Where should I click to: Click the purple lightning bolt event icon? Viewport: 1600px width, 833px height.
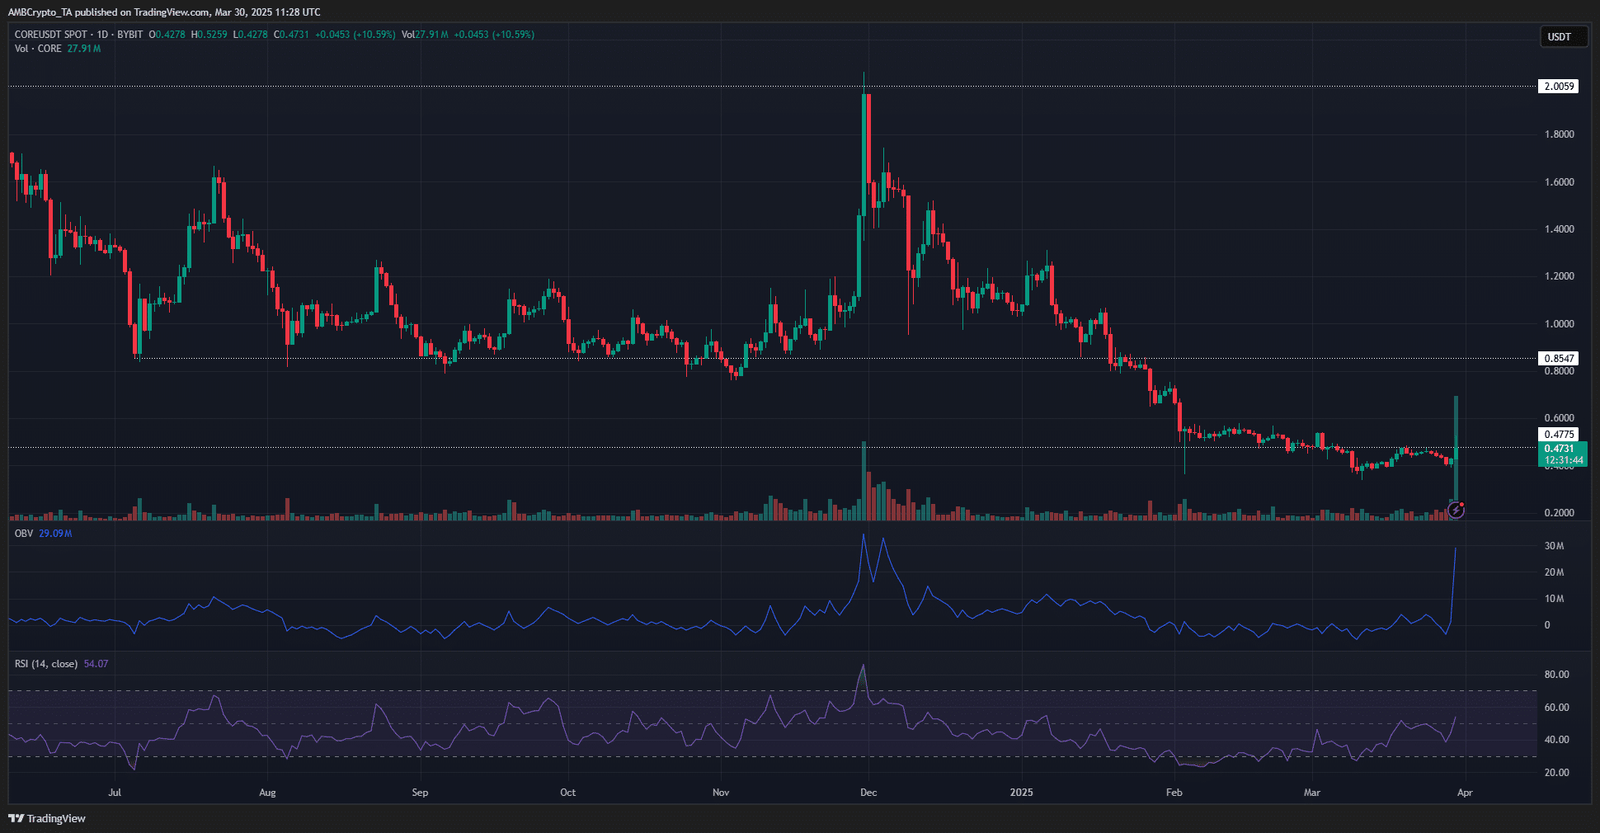(1456, 511)
